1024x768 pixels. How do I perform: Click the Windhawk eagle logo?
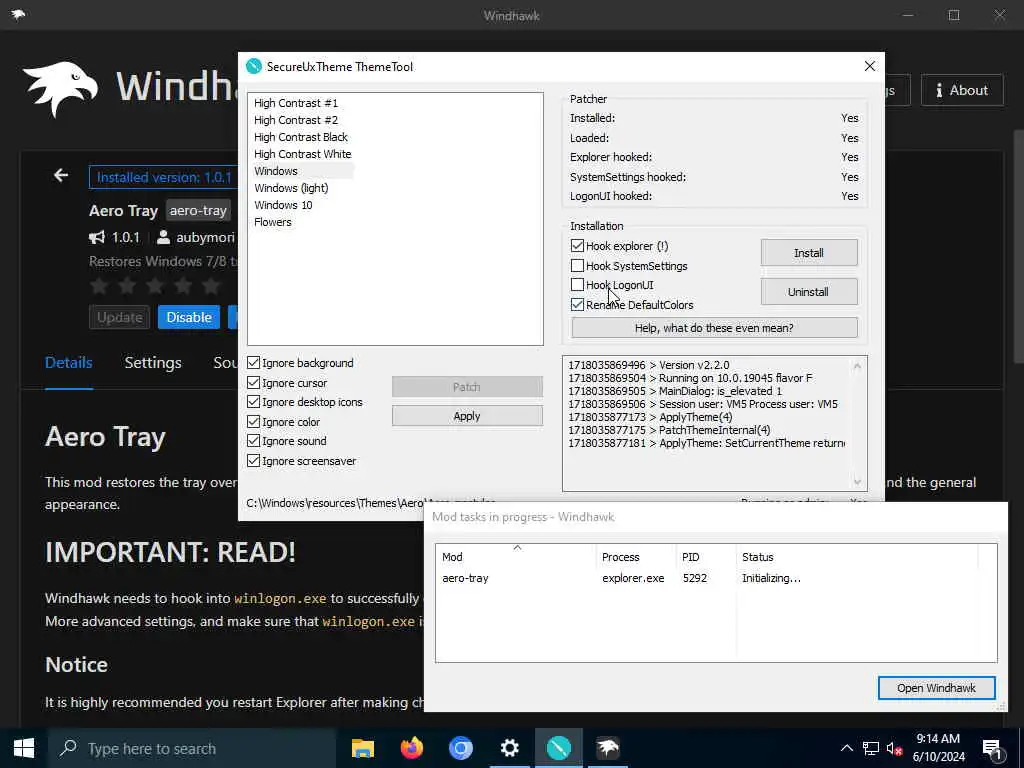coord(60,89)
